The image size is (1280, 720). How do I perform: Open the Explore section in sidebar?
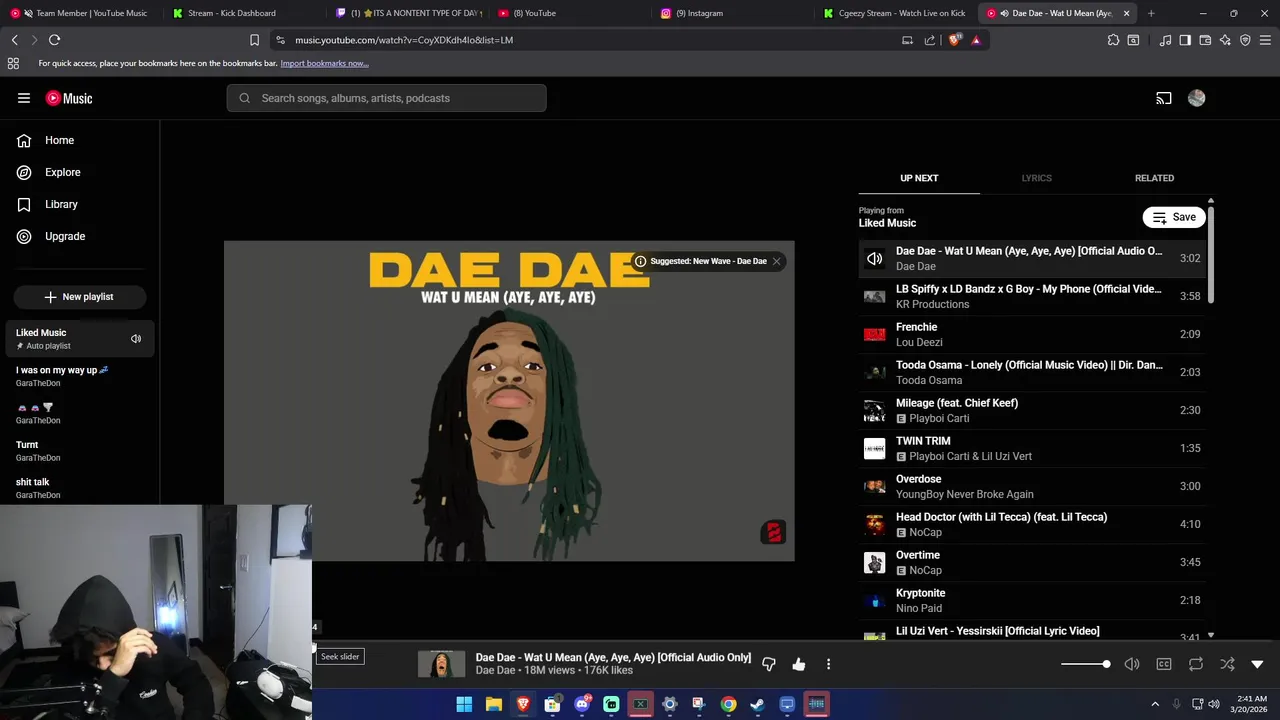click(x=80, y=172)
